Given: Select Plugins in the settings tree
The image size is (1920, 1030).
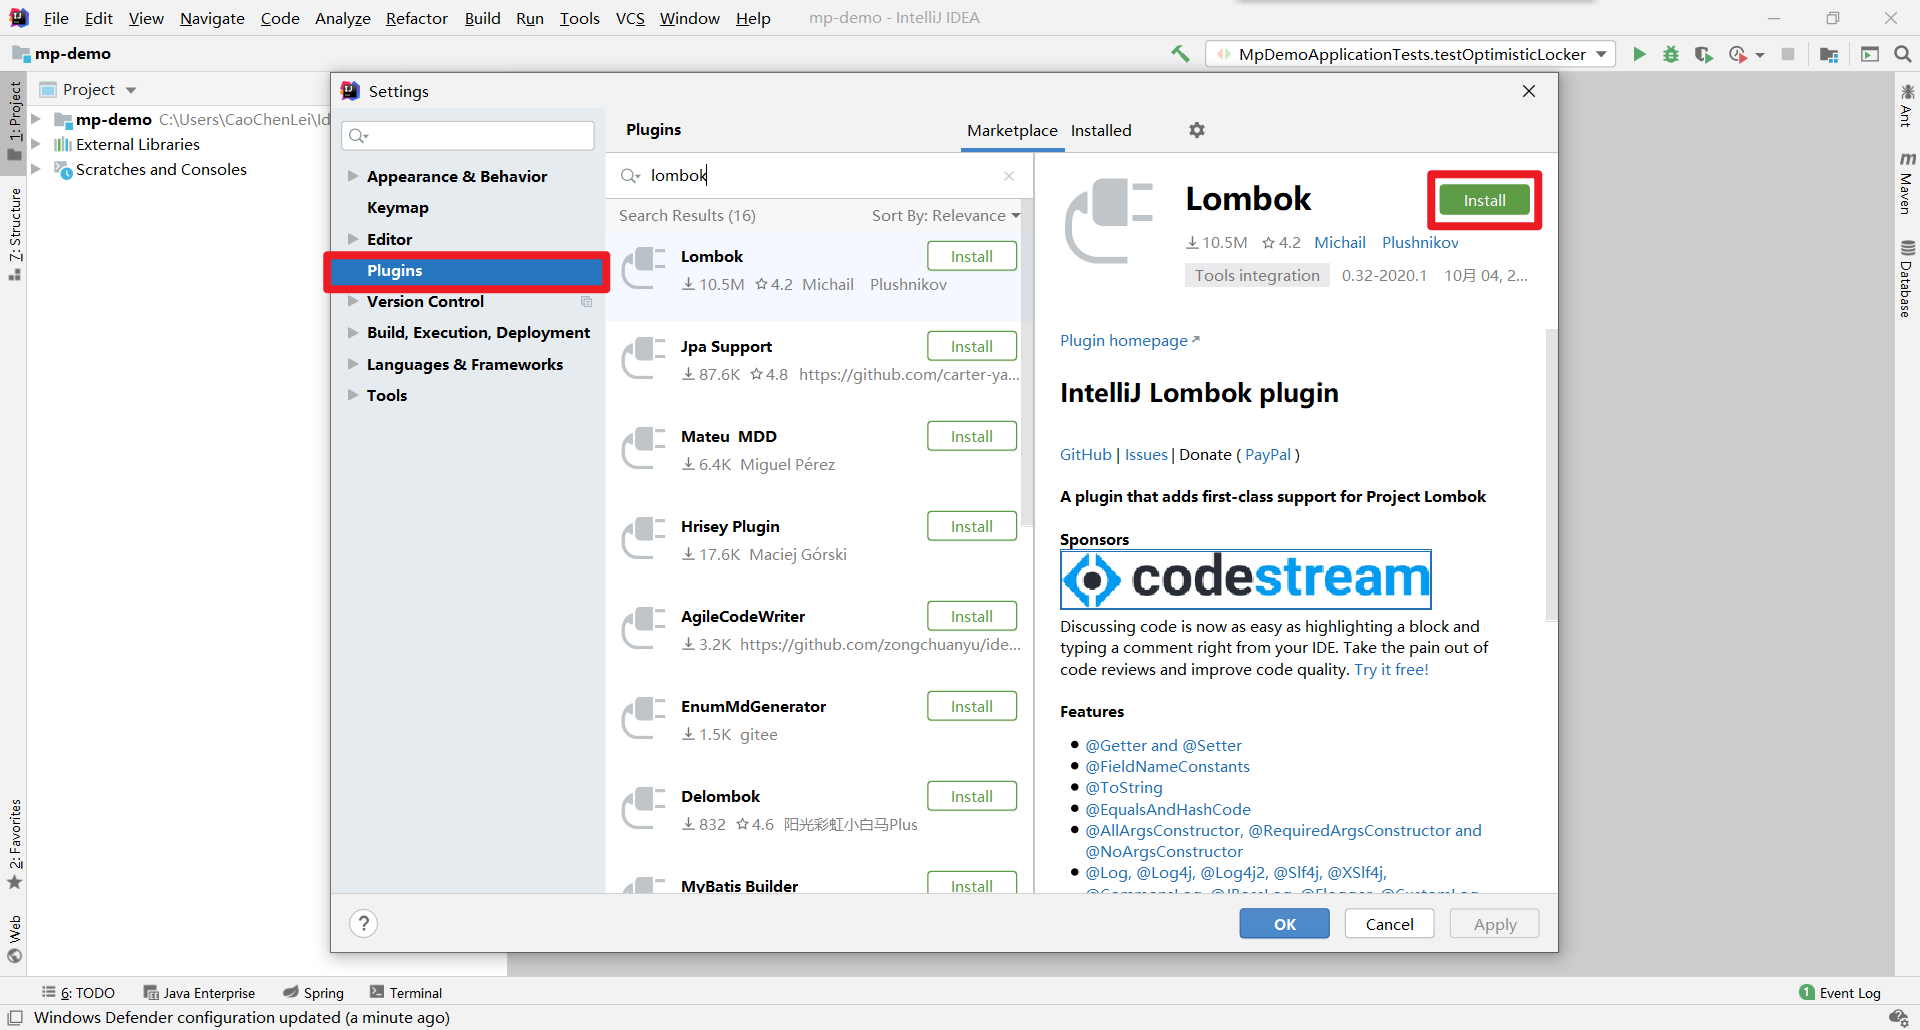Looking at the screenshot, I should pos(467,271).
